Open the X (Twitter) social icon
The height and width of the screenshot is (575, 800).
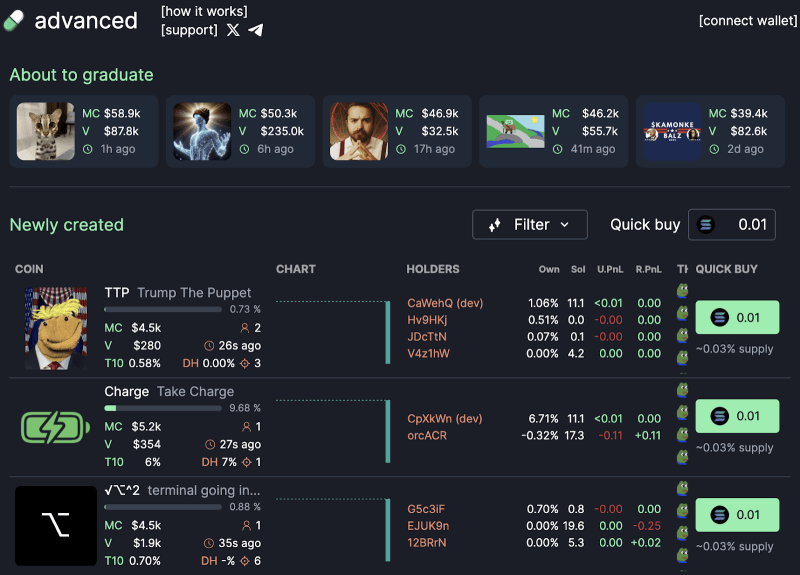pyautogui.click(x=233, y=30)
